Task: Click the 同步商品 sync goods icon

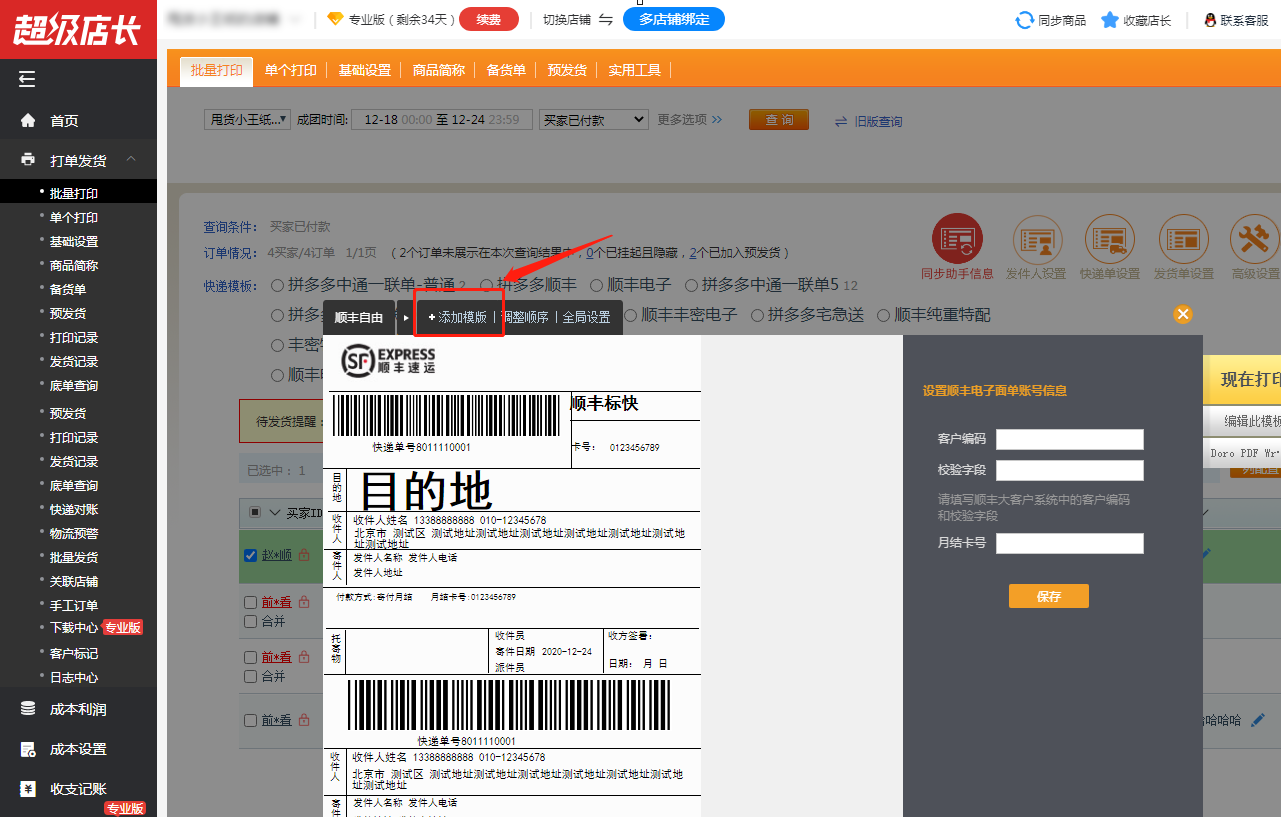Action: (x=1024, y=20)
